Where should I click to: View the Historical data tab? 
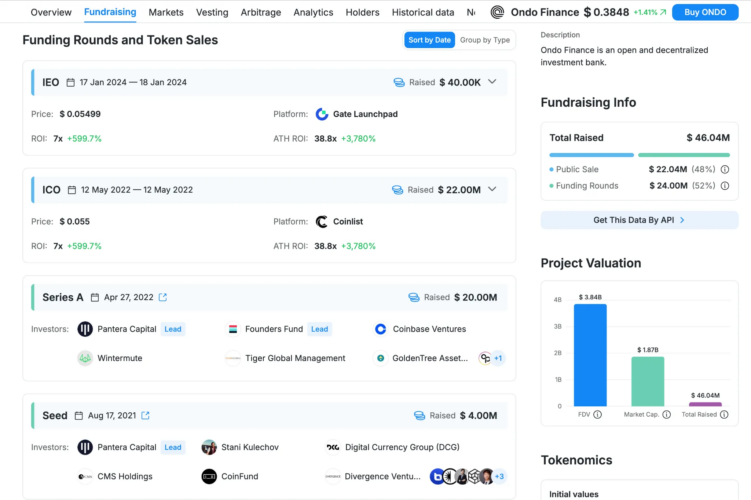click(x=422, y=12)
